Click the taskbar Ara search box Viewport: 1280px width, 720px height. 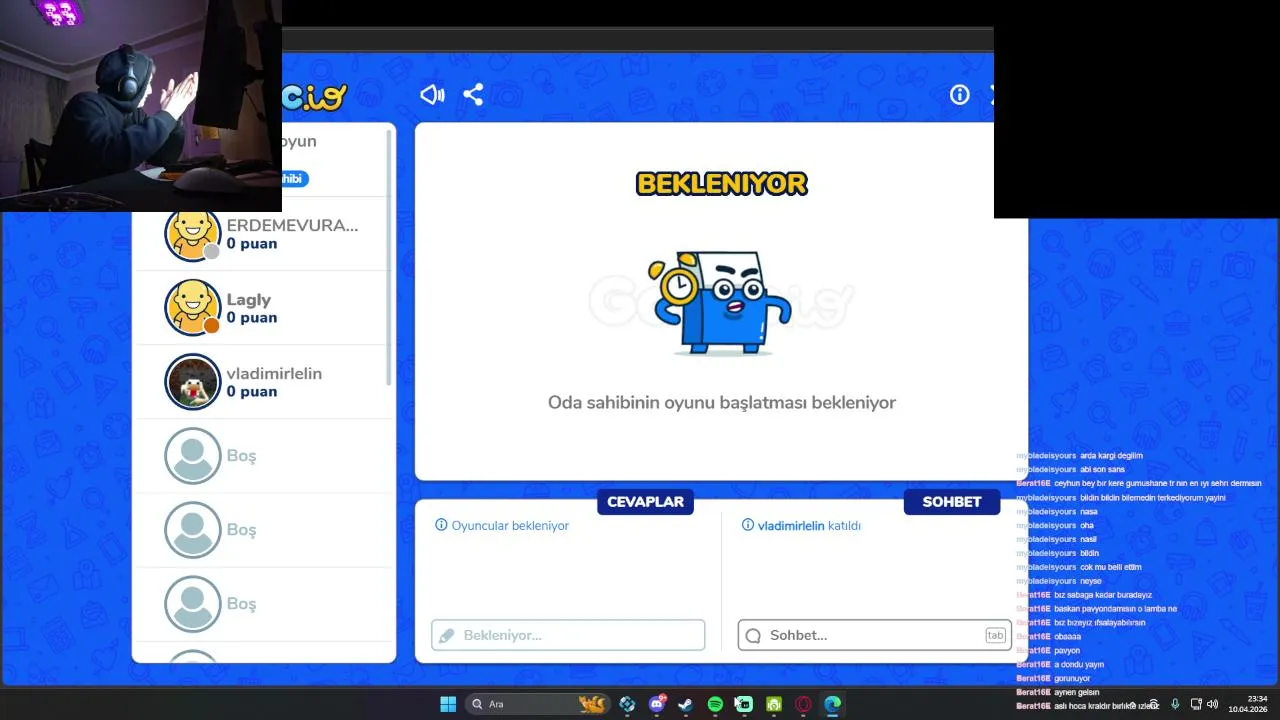coord(538,704)
